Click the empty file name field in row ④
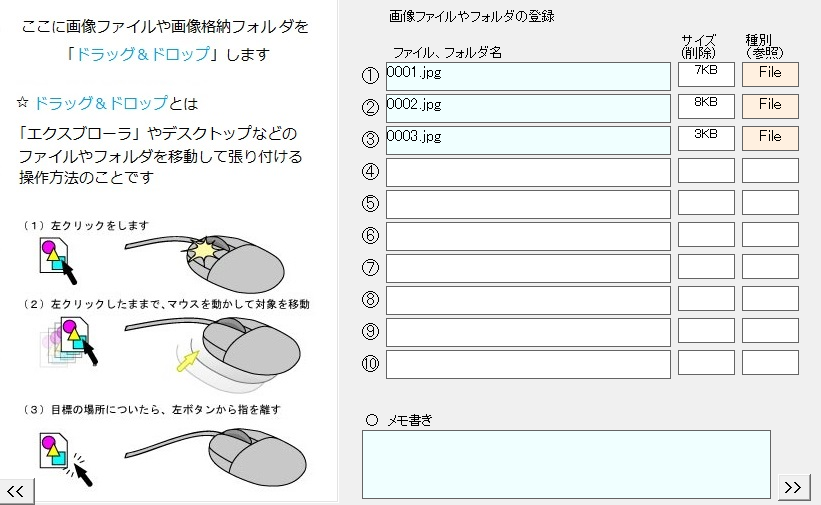The height and width of the screenshot is (505, 821). coord(528,172)
